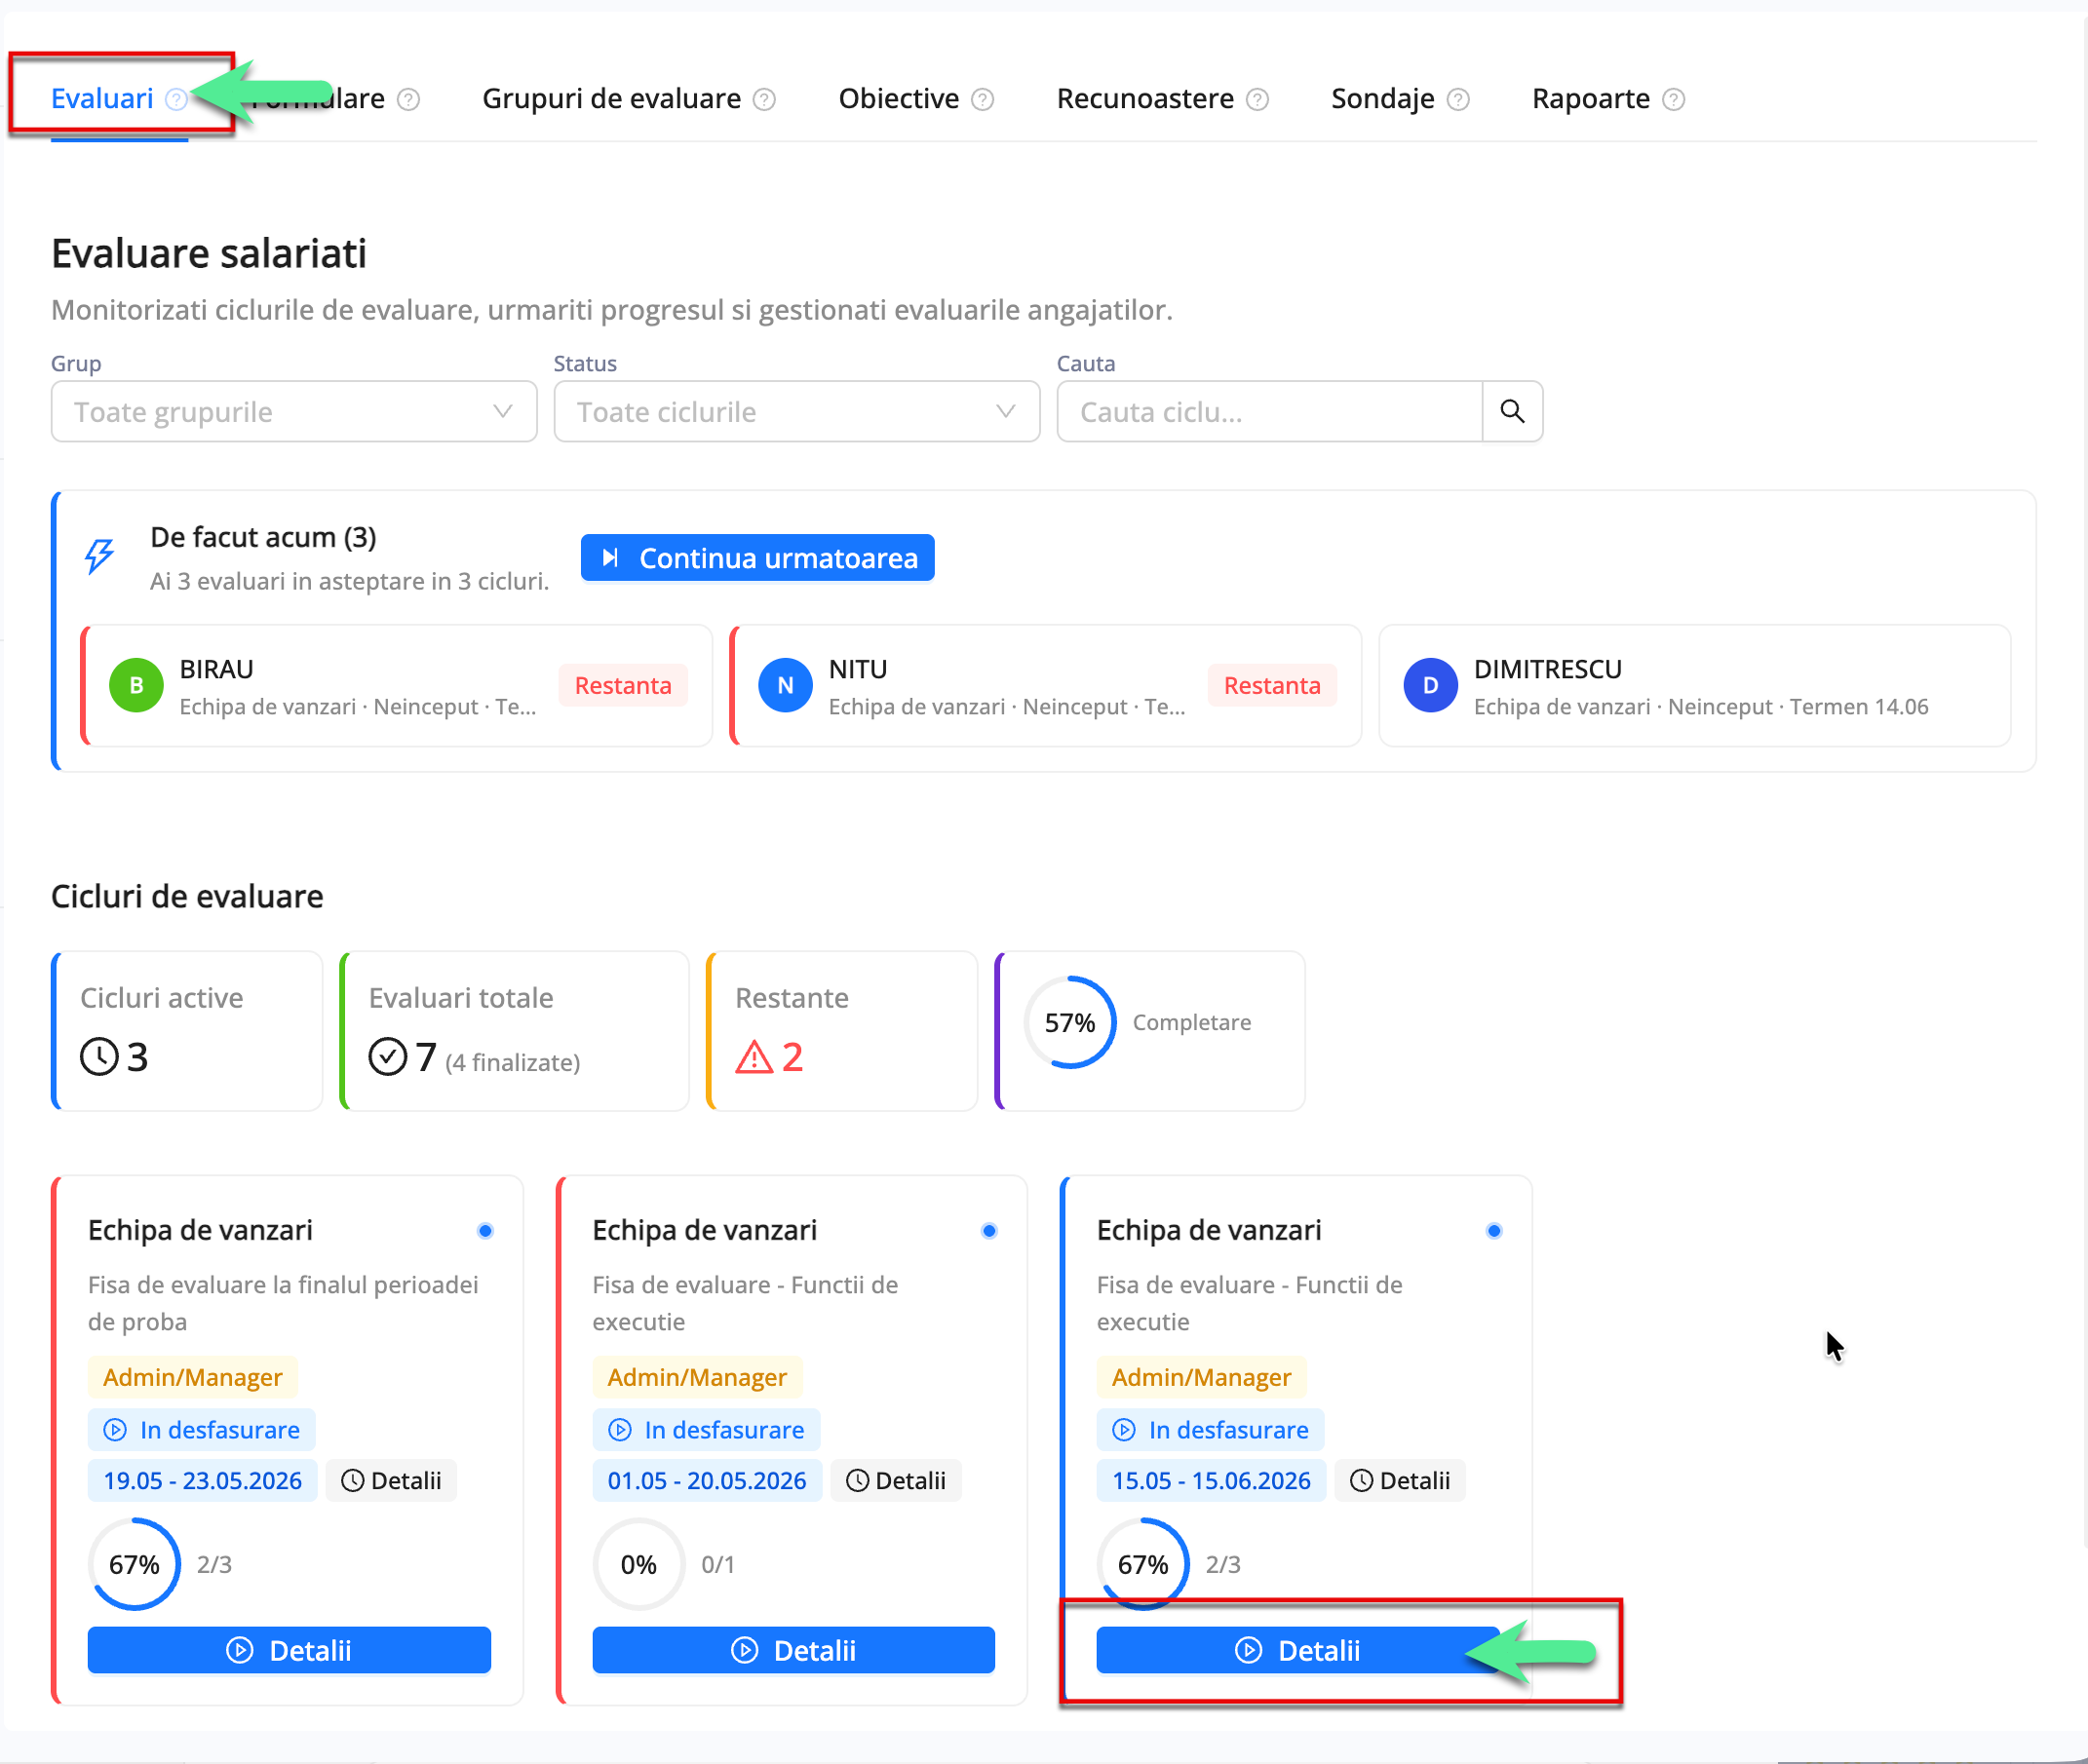
Task: Click the 19.05 - 23.05.2026 date badge
Action: coord(202,1480)
